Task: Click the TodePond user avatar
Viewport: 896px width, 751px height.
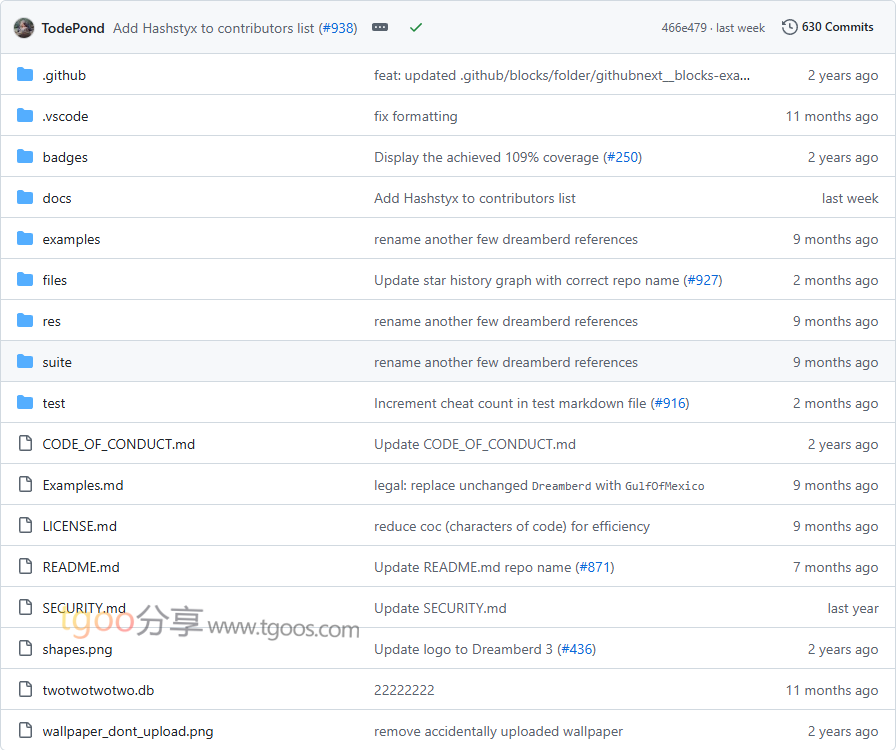Action: pyautogui.click(x=24, y=28)
